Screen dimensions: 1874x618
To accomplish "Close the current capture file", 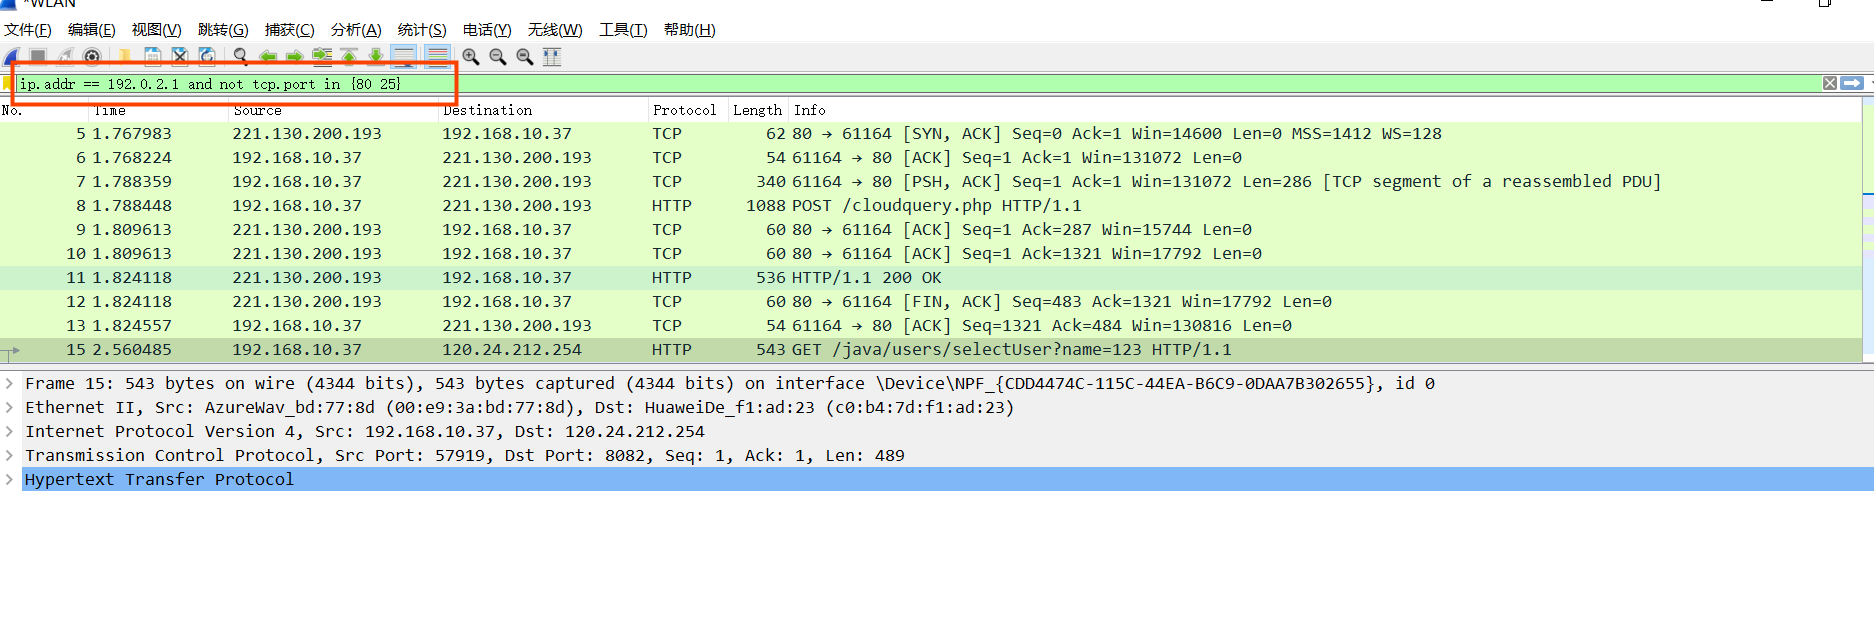I will [x=180, y=56].
